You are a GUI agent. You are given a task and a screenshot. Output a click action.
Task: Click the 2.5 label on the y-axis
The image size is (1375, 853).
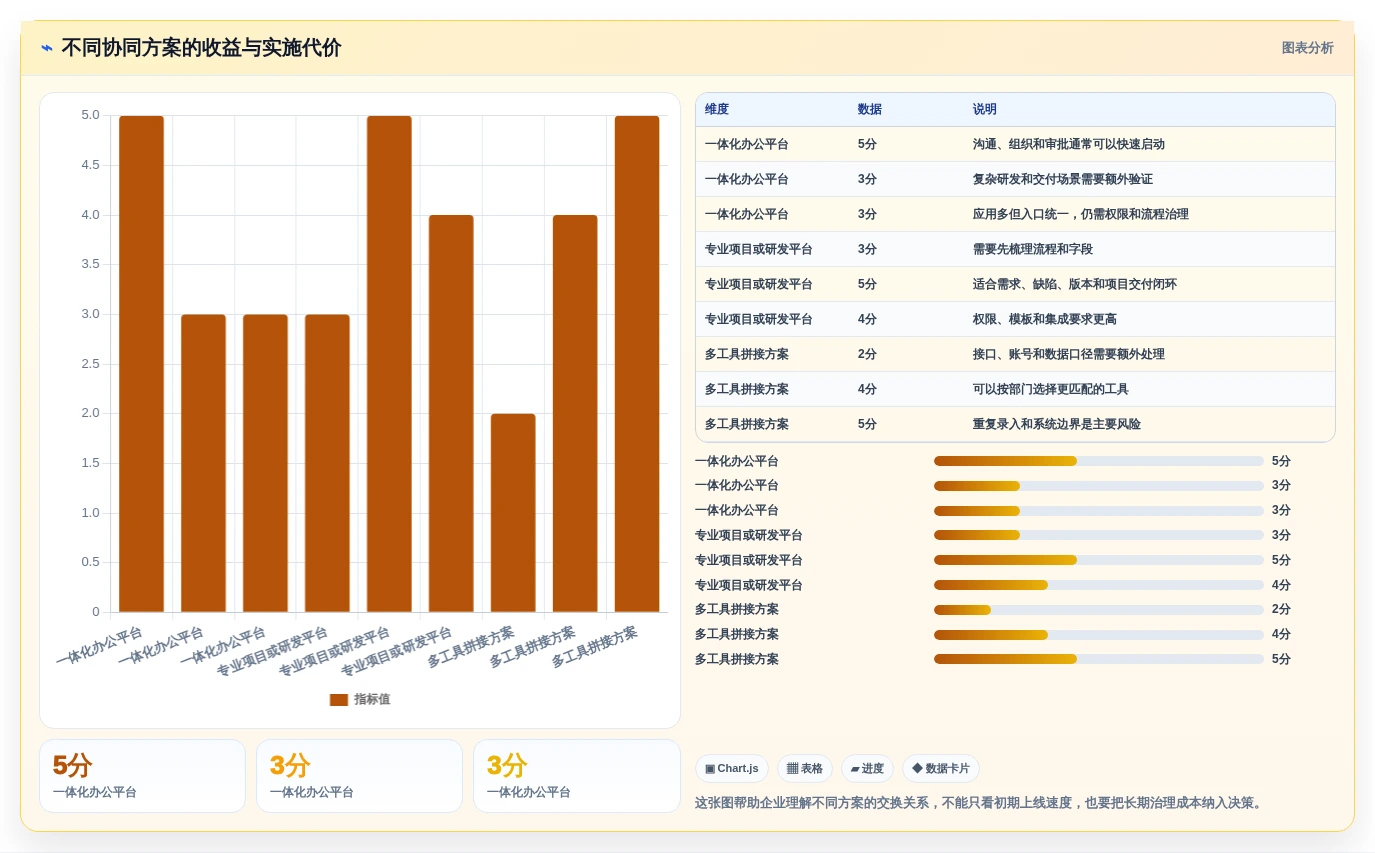pyautogui.click(x=90, y=364)
